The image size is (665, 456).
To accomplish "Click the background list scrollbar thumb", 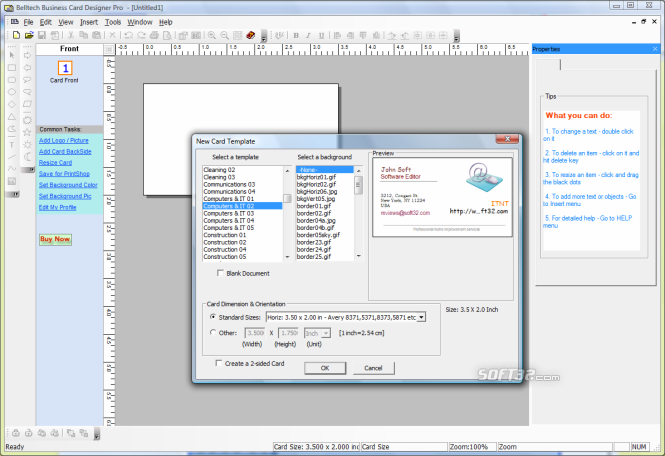I will point(358,185).
